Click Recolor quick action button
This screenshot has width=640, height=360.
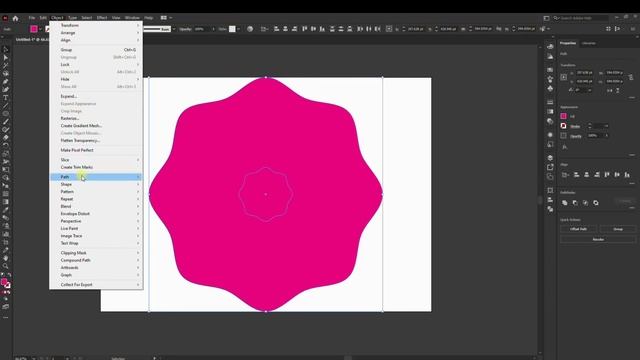tap(598, 240)
